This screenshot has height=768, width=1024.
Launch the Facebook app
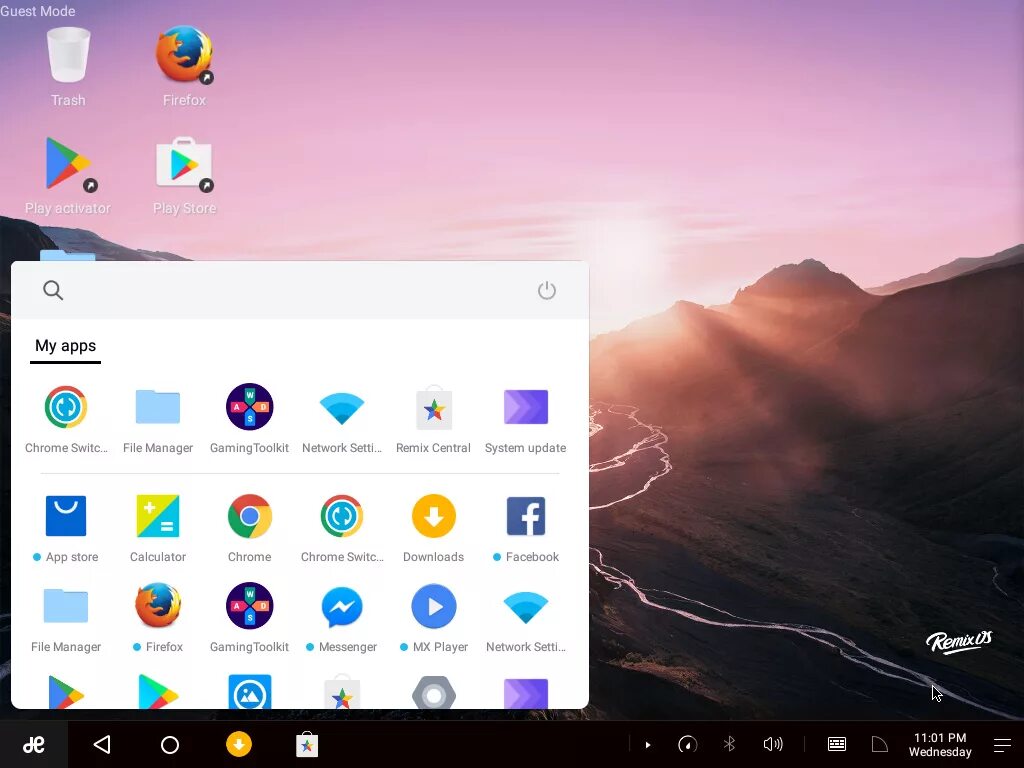[526, 528]
